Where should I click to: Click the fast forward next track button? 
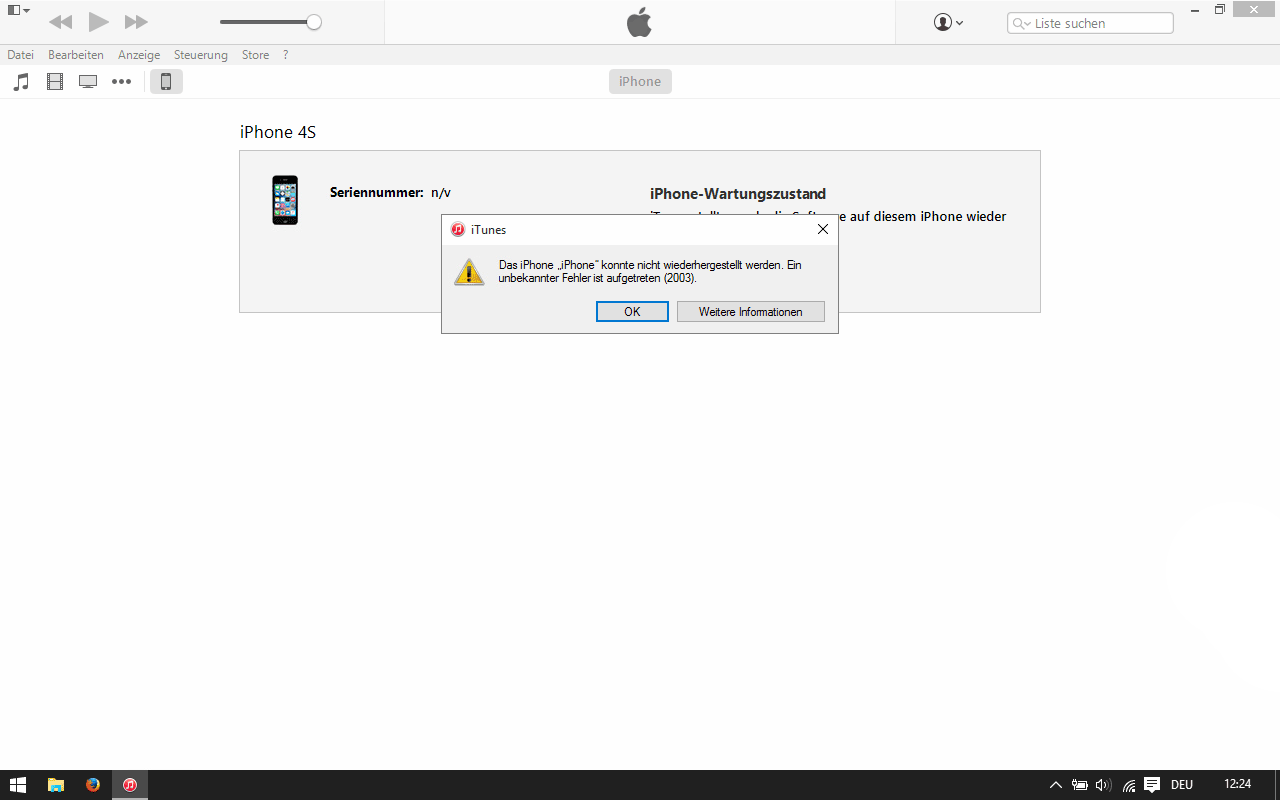point(136,22)
